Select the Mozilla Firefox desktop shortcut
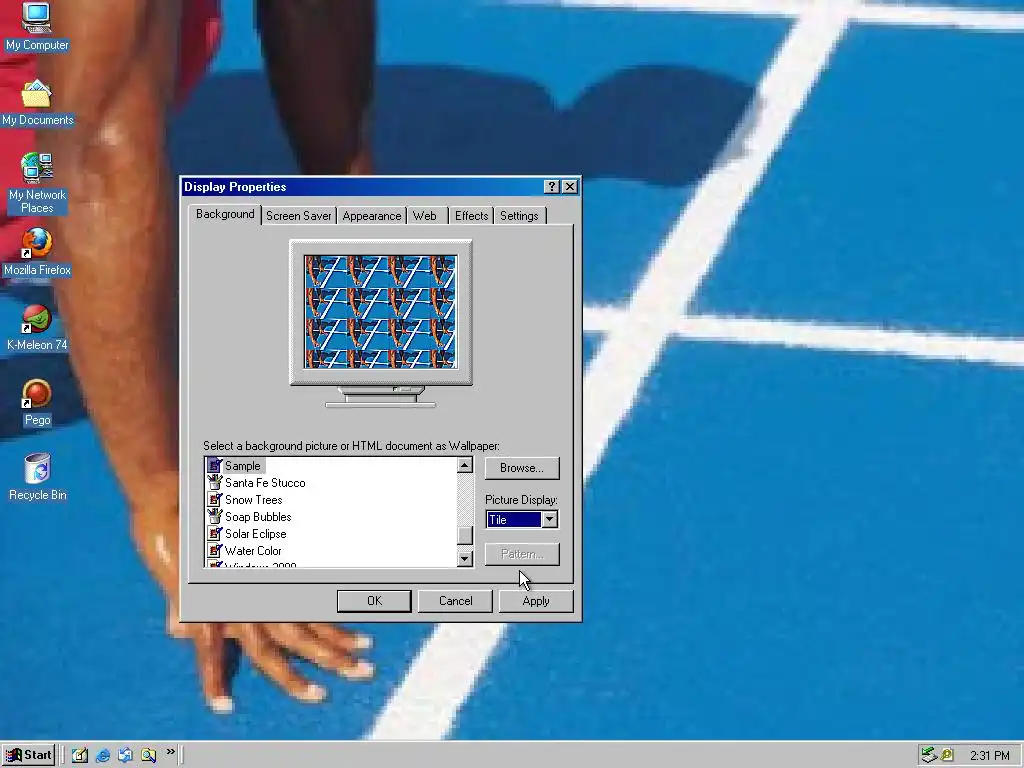 [x=37, y=252]
